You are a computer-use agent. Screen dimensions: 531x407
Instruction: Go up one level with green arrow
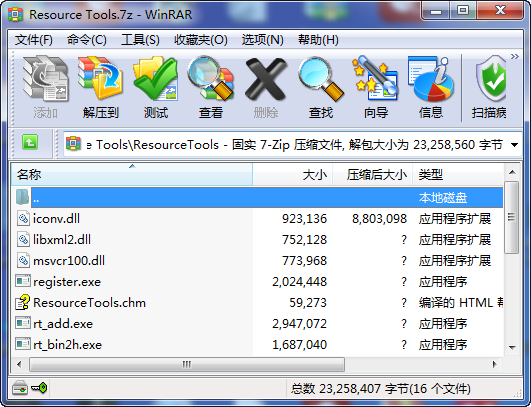pyautogui.click(x=30, y=142)
